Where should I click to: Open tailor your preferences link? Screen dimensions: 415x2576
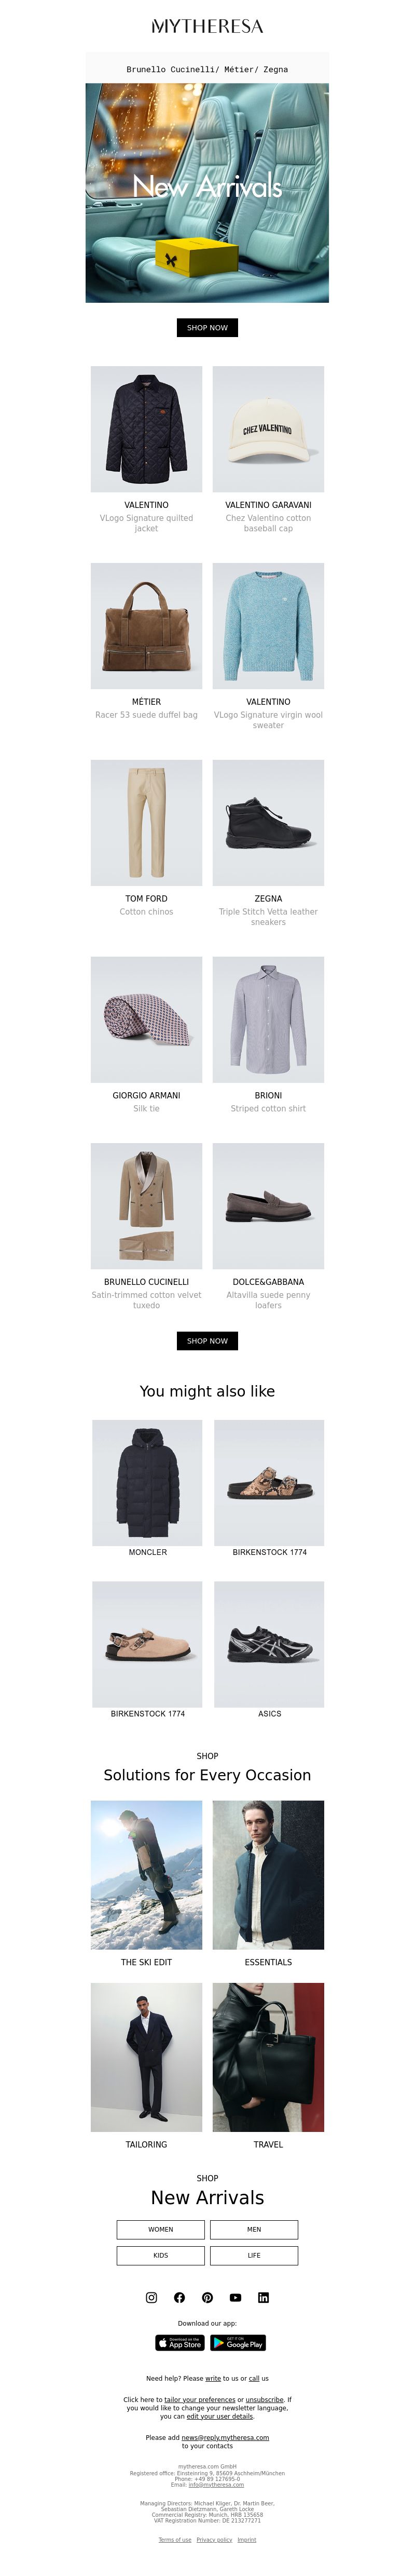200,2399
